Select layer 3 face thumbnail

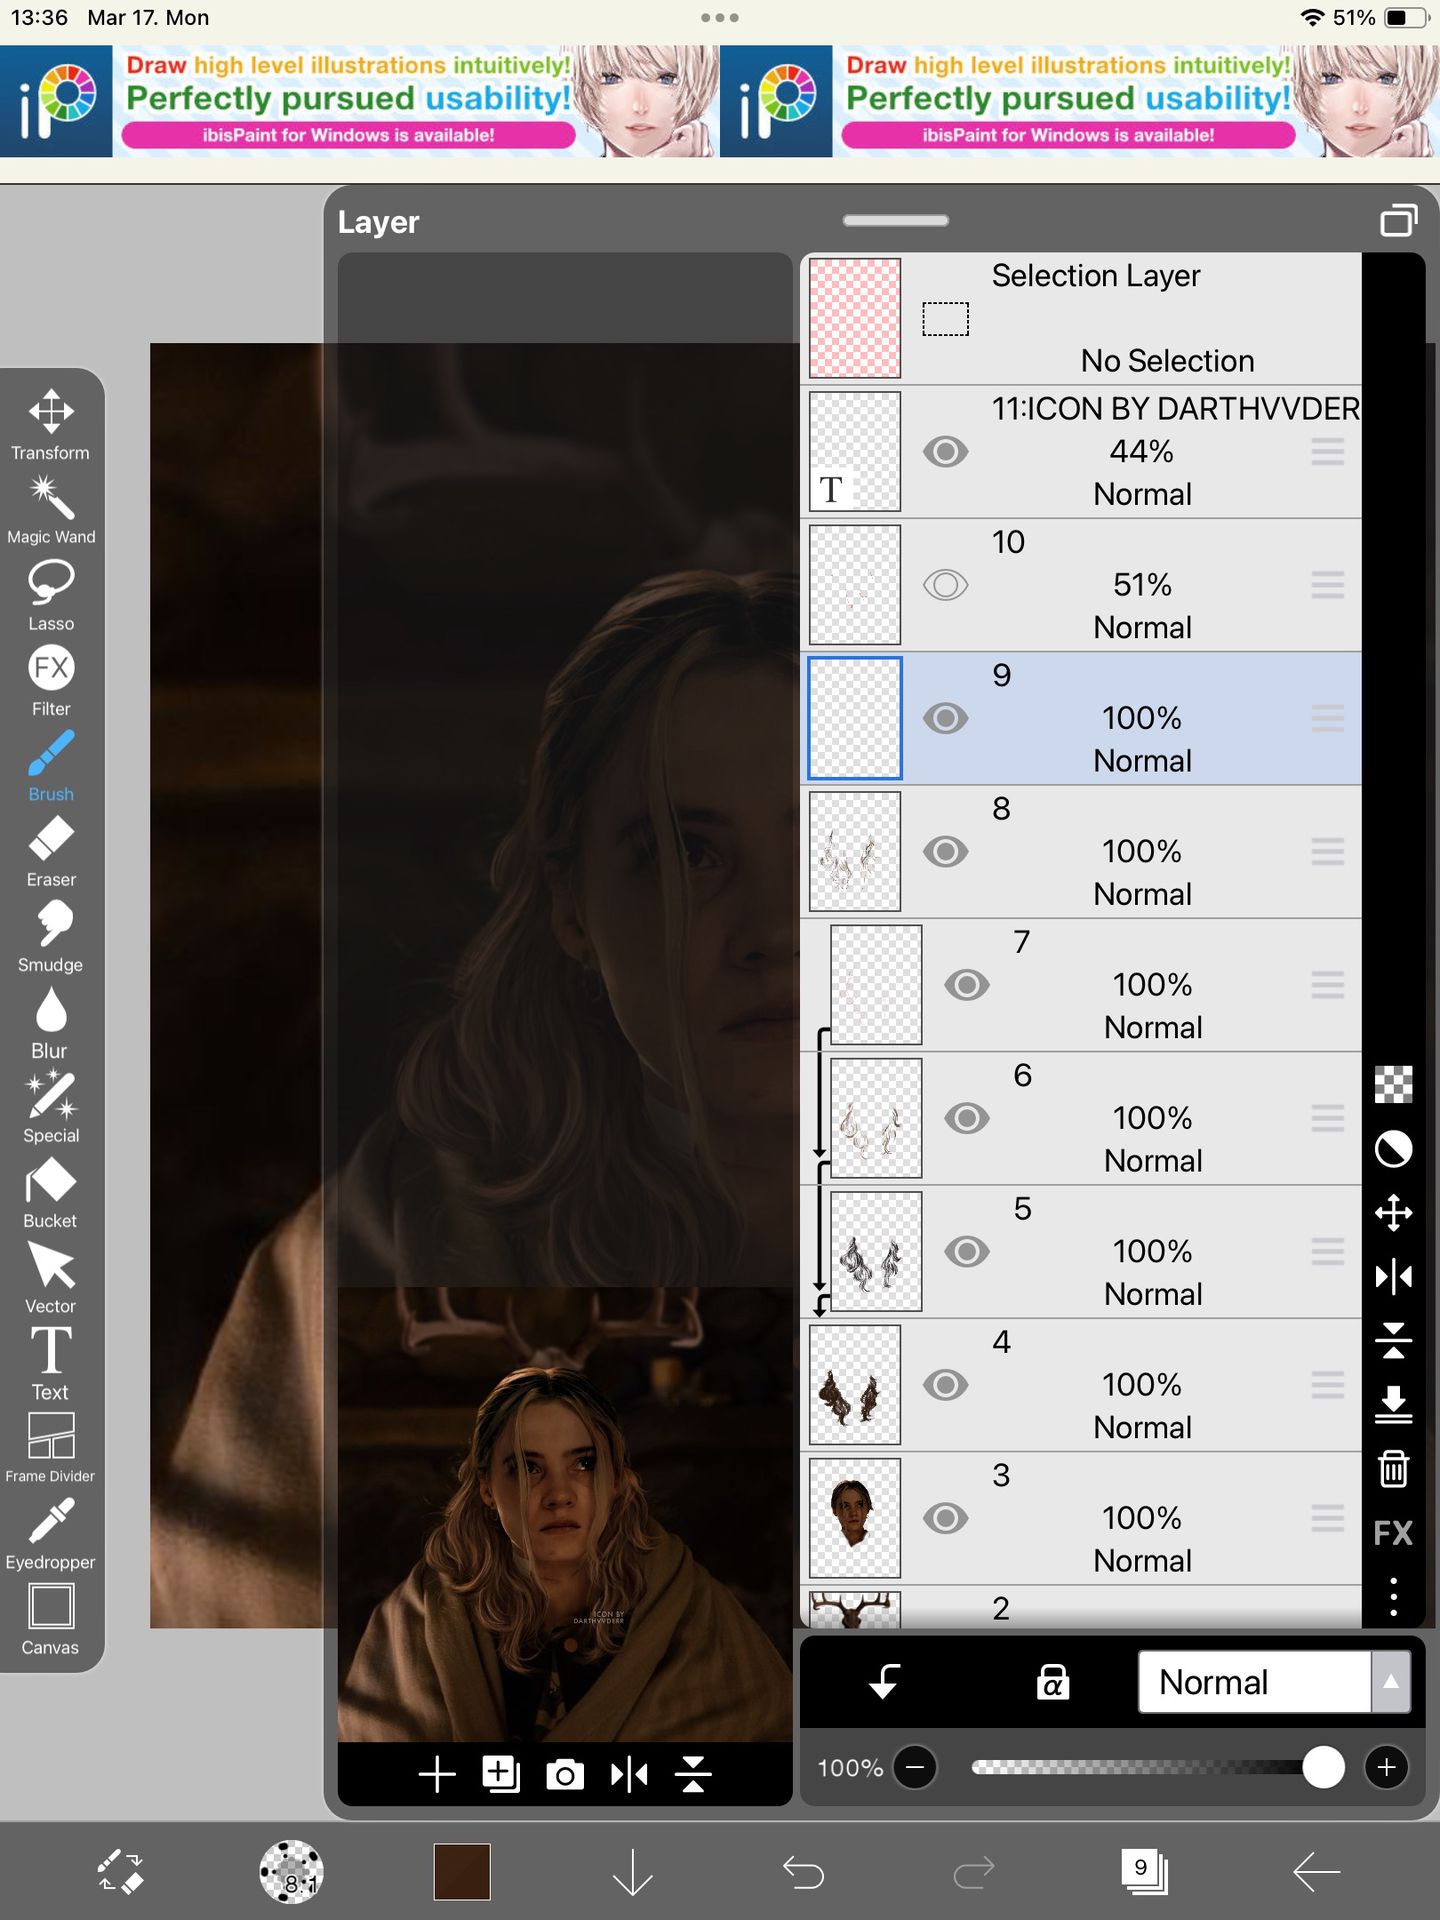[x=855, y=1518]
